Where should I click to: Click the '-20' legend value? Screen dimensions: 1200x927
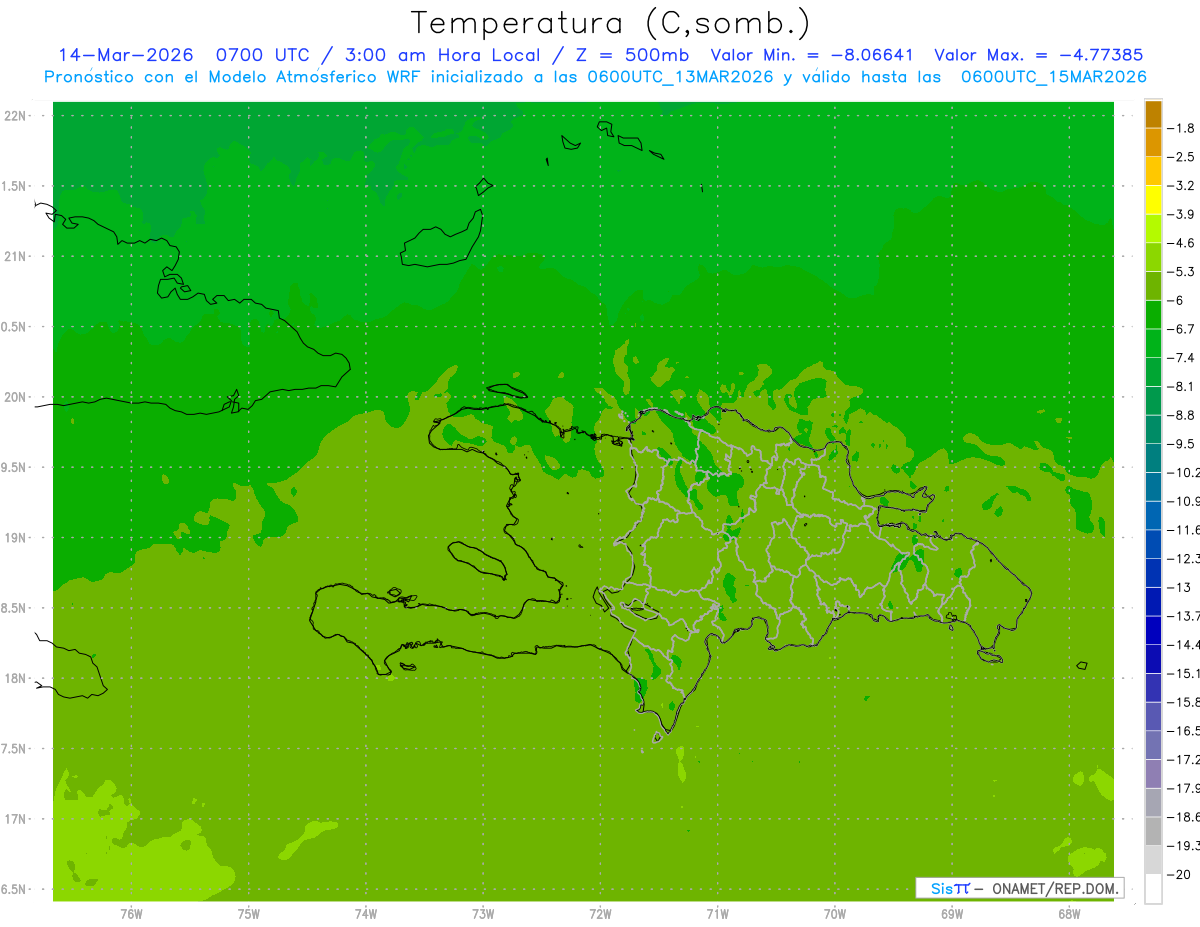pos(1180,874)
